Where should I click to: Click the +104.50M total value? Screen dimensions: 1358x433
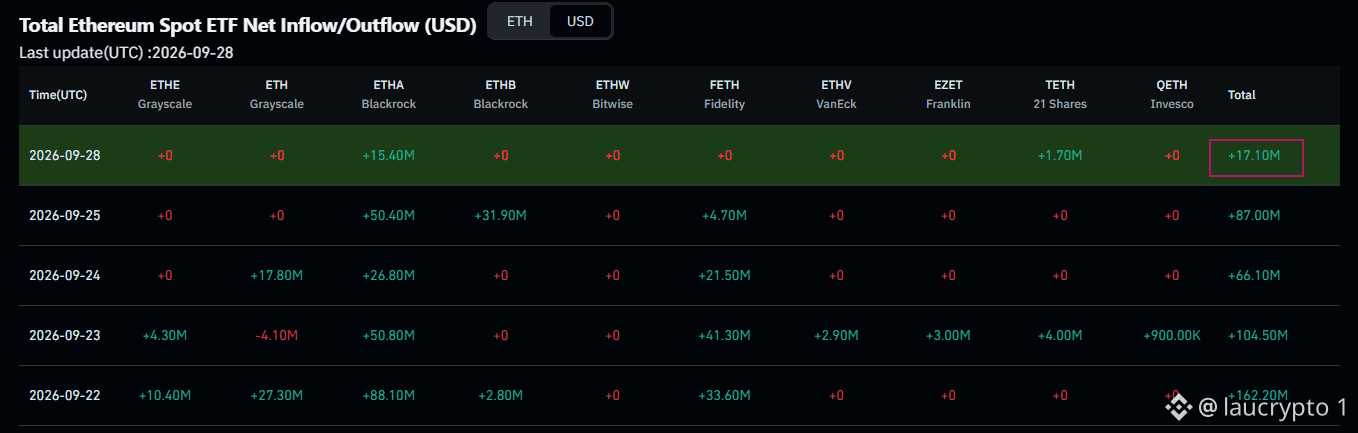[1258, 335]
